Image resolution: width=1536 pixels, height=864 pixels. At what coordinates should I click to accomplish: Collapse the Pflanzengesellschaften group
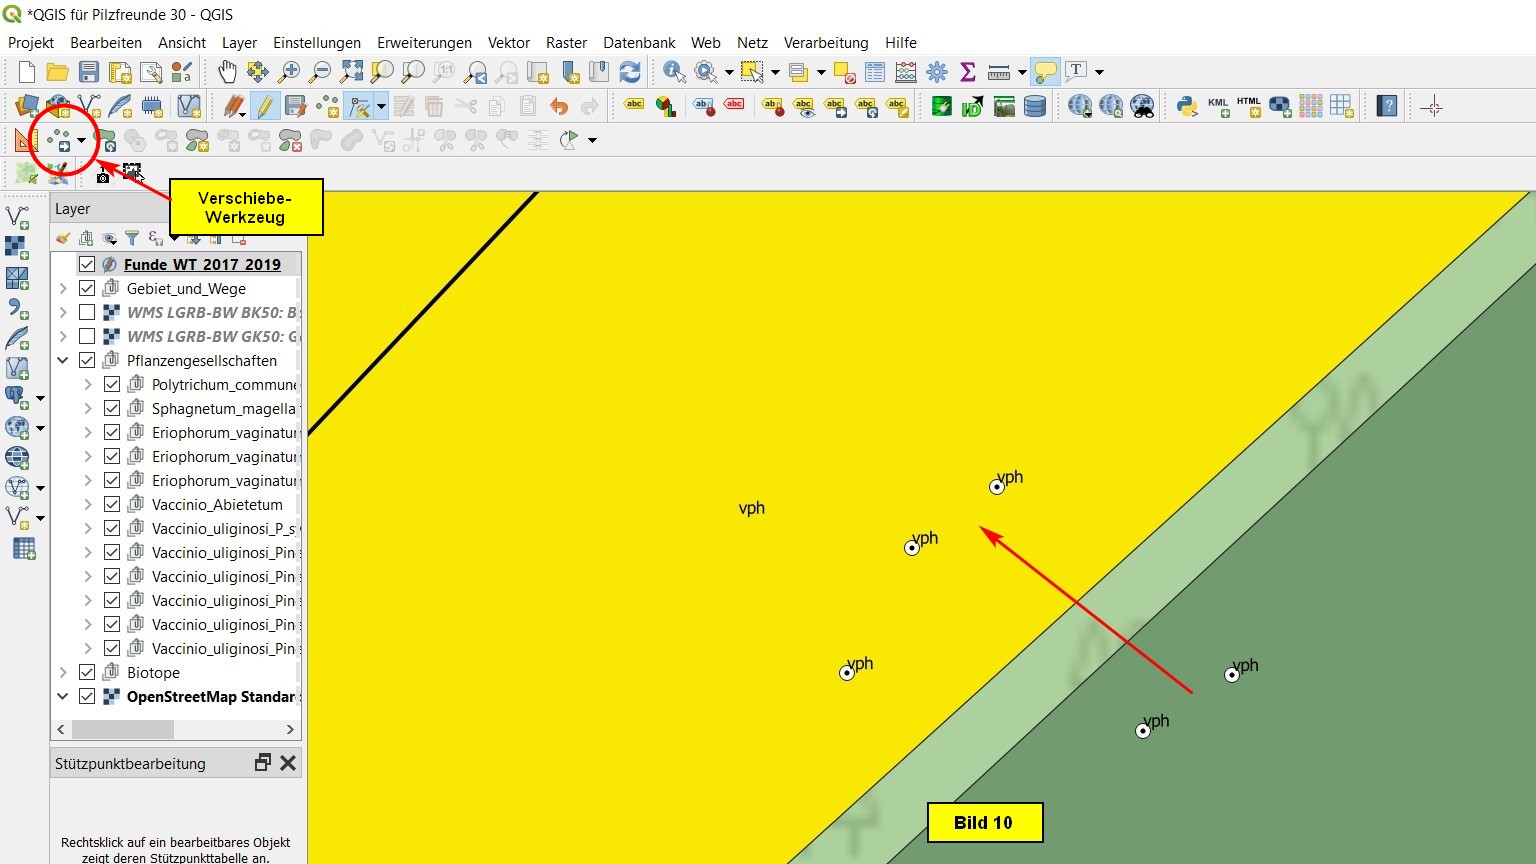63,360
